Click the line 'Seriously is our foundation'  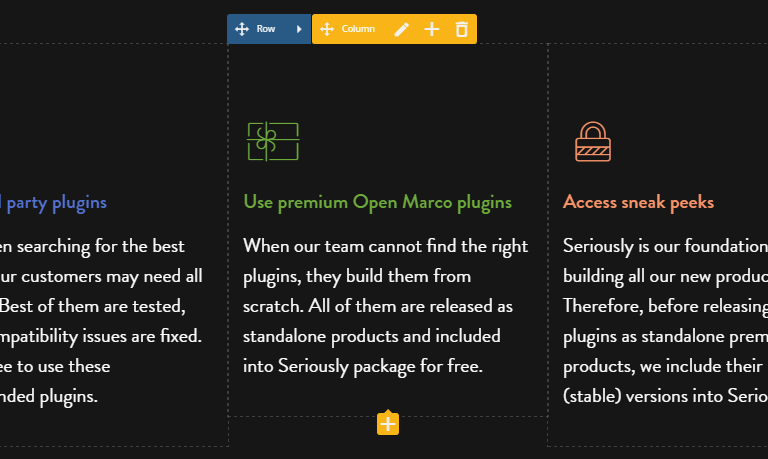coord(665,246)
